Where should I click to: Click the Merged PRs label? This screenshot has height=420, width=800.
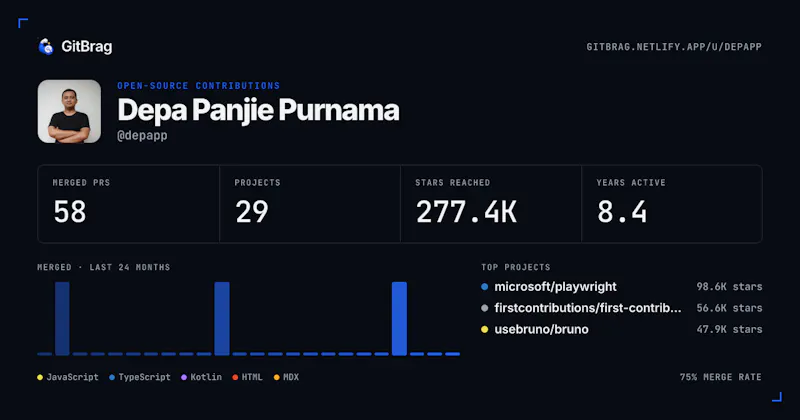pos(82,183)
